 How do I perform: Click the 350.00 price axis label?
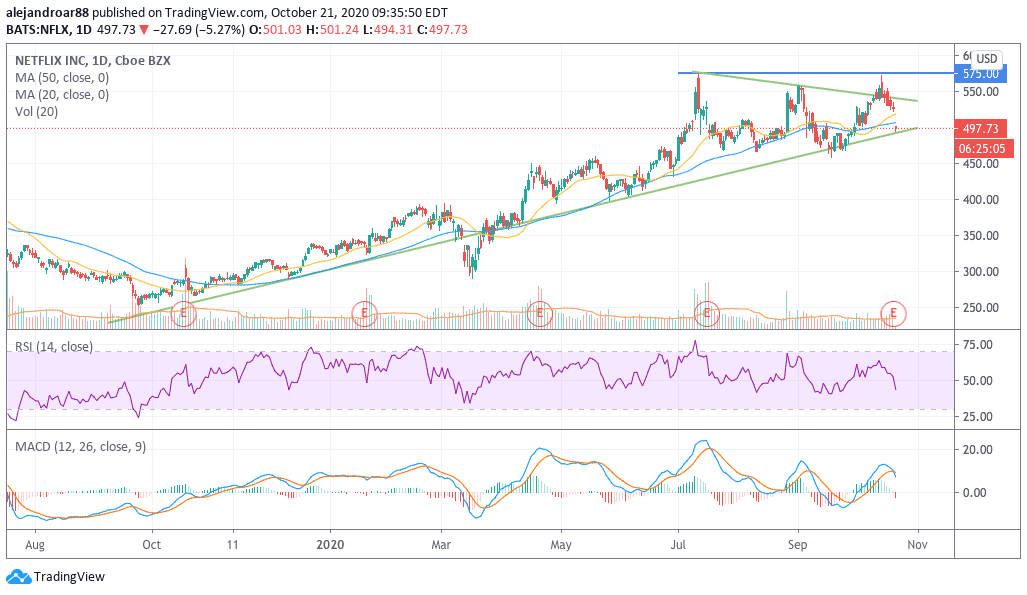click(980, 236)
